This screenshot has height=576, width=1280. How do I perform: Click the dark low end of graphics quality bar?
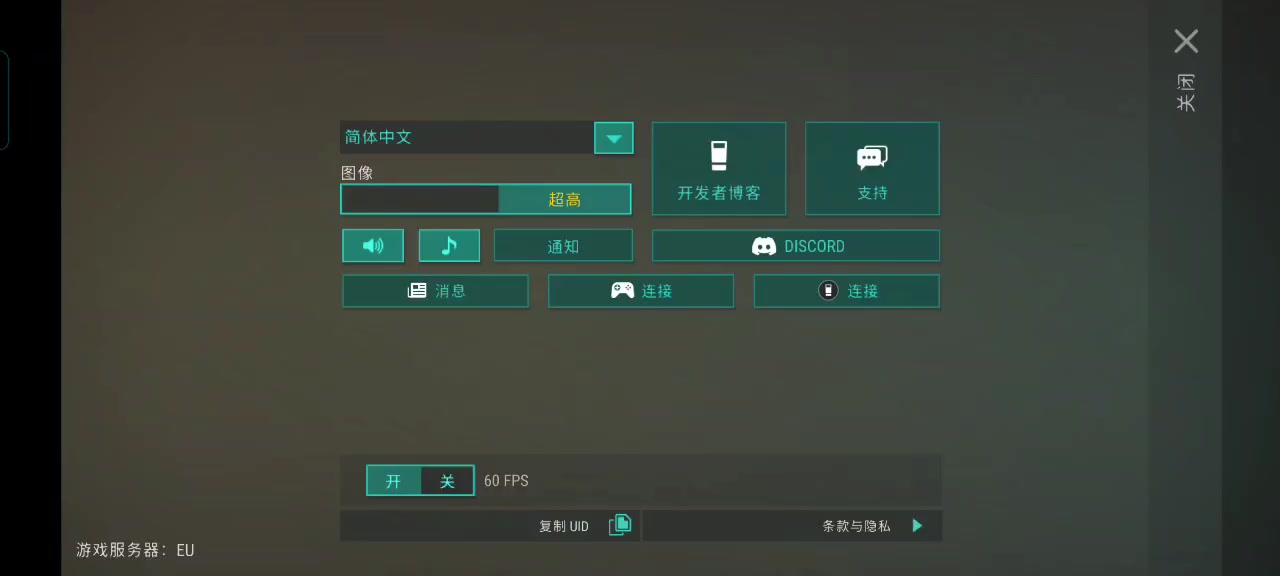pyautogui.click(x=420, y=199)
